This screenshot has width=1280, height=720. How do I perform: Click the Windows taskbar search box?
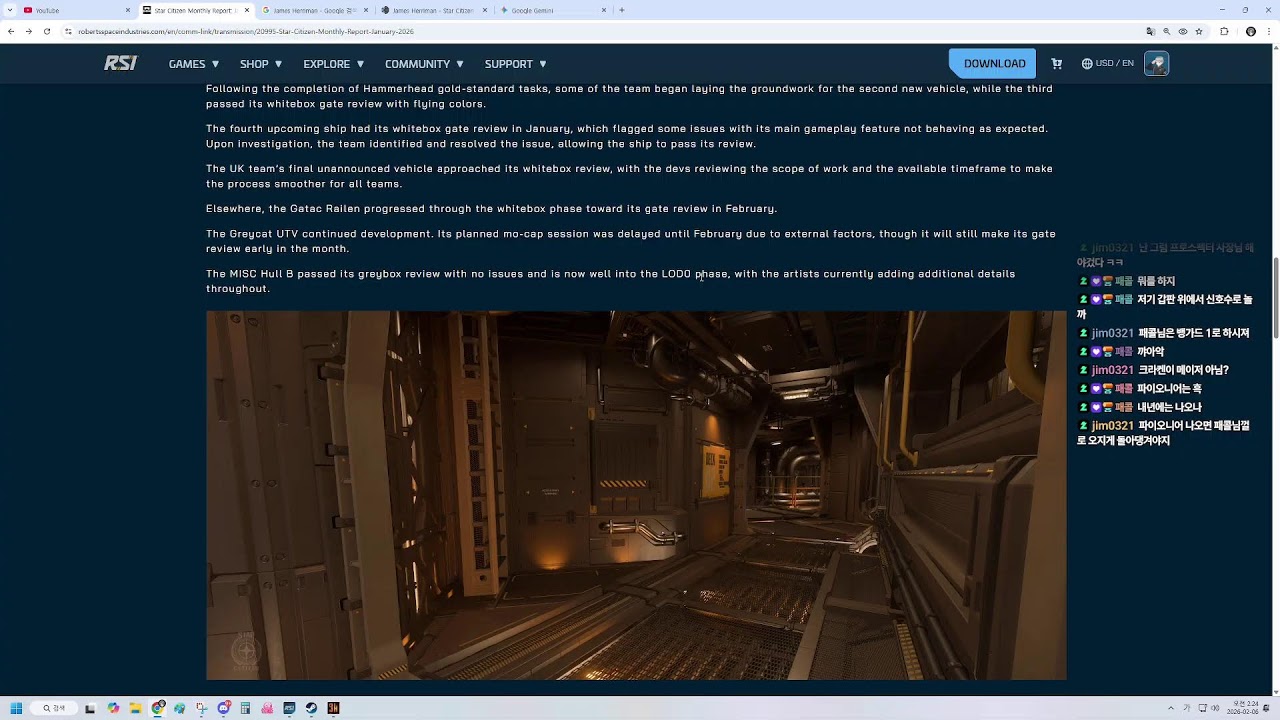point(55,708)
